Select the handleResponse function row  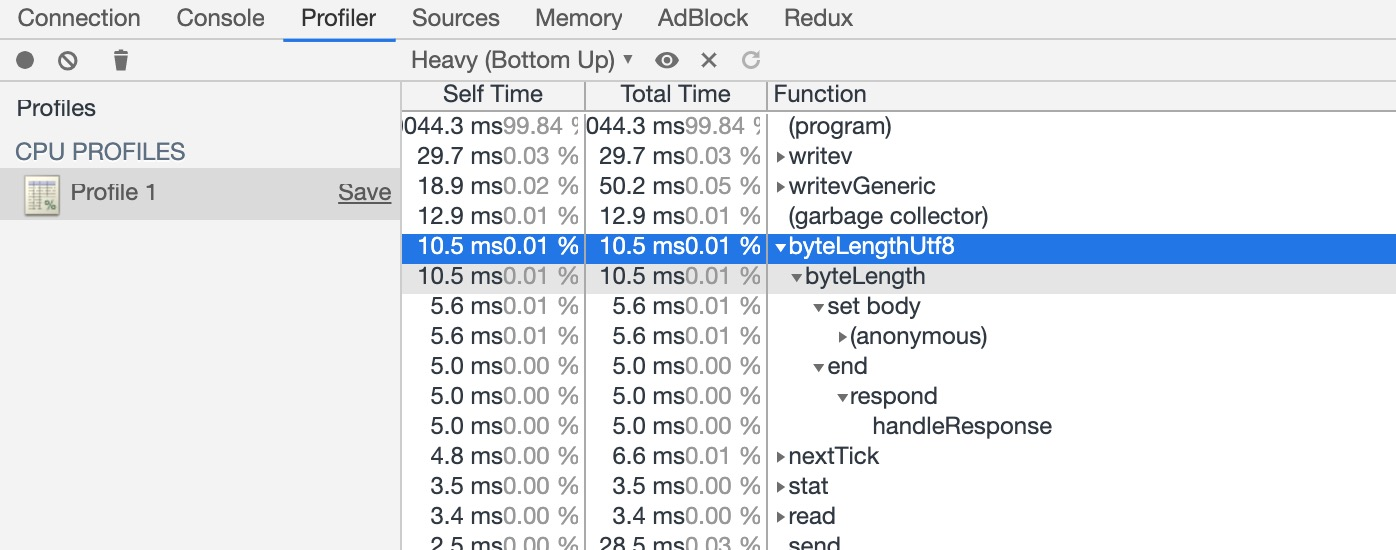pyautogui.click(x=961, y=427)
